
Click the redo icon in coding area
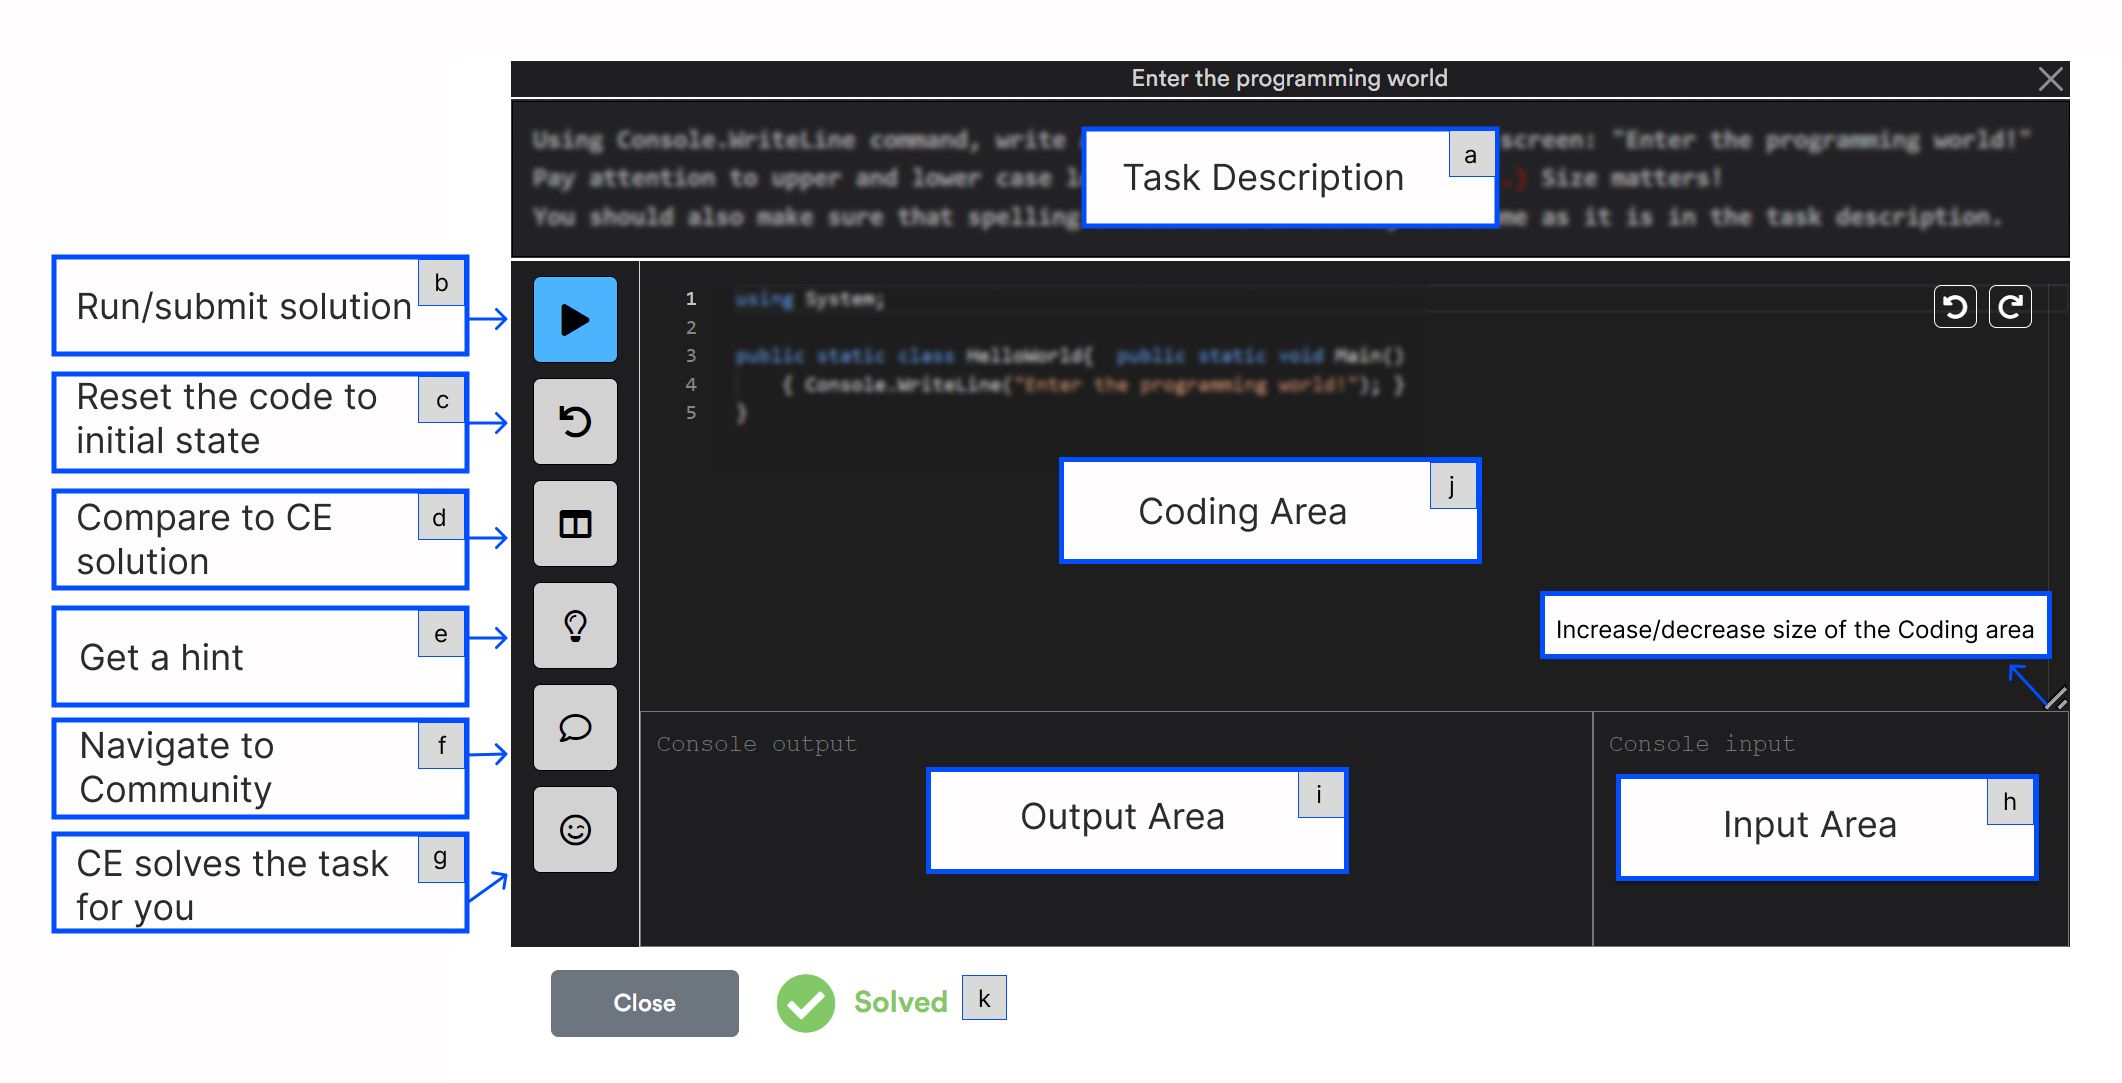(2010, 307)
